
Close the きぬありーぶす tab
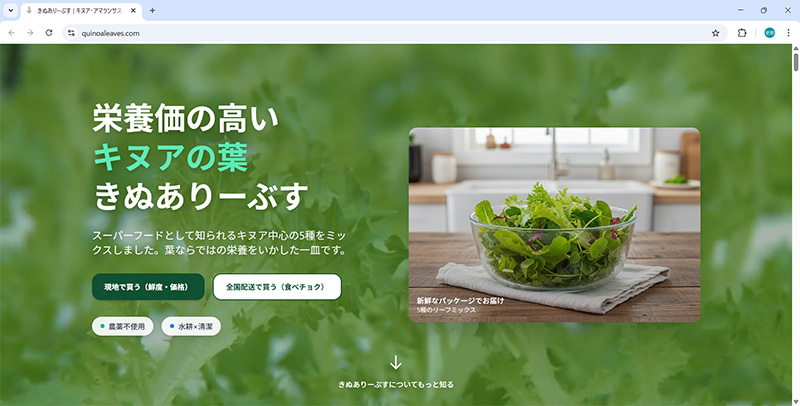pyautogui.click(x=133, y=10)
